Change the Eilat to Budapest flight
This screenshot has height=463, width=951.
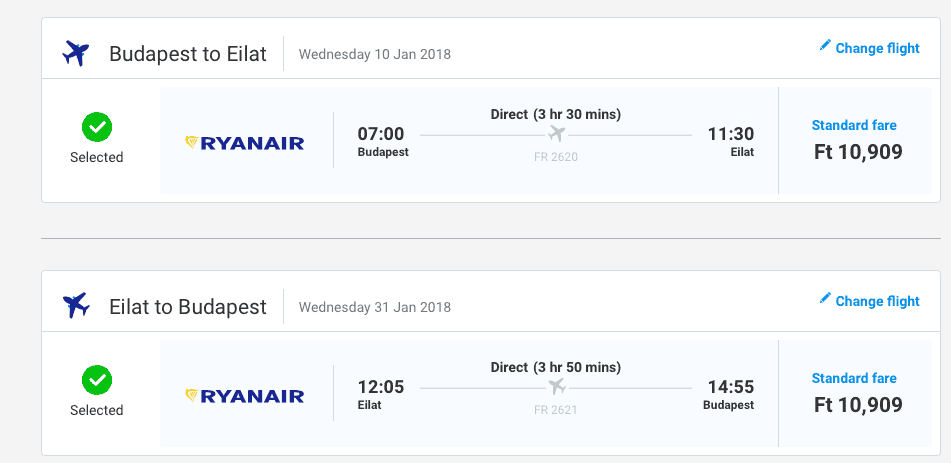[877, 302]
